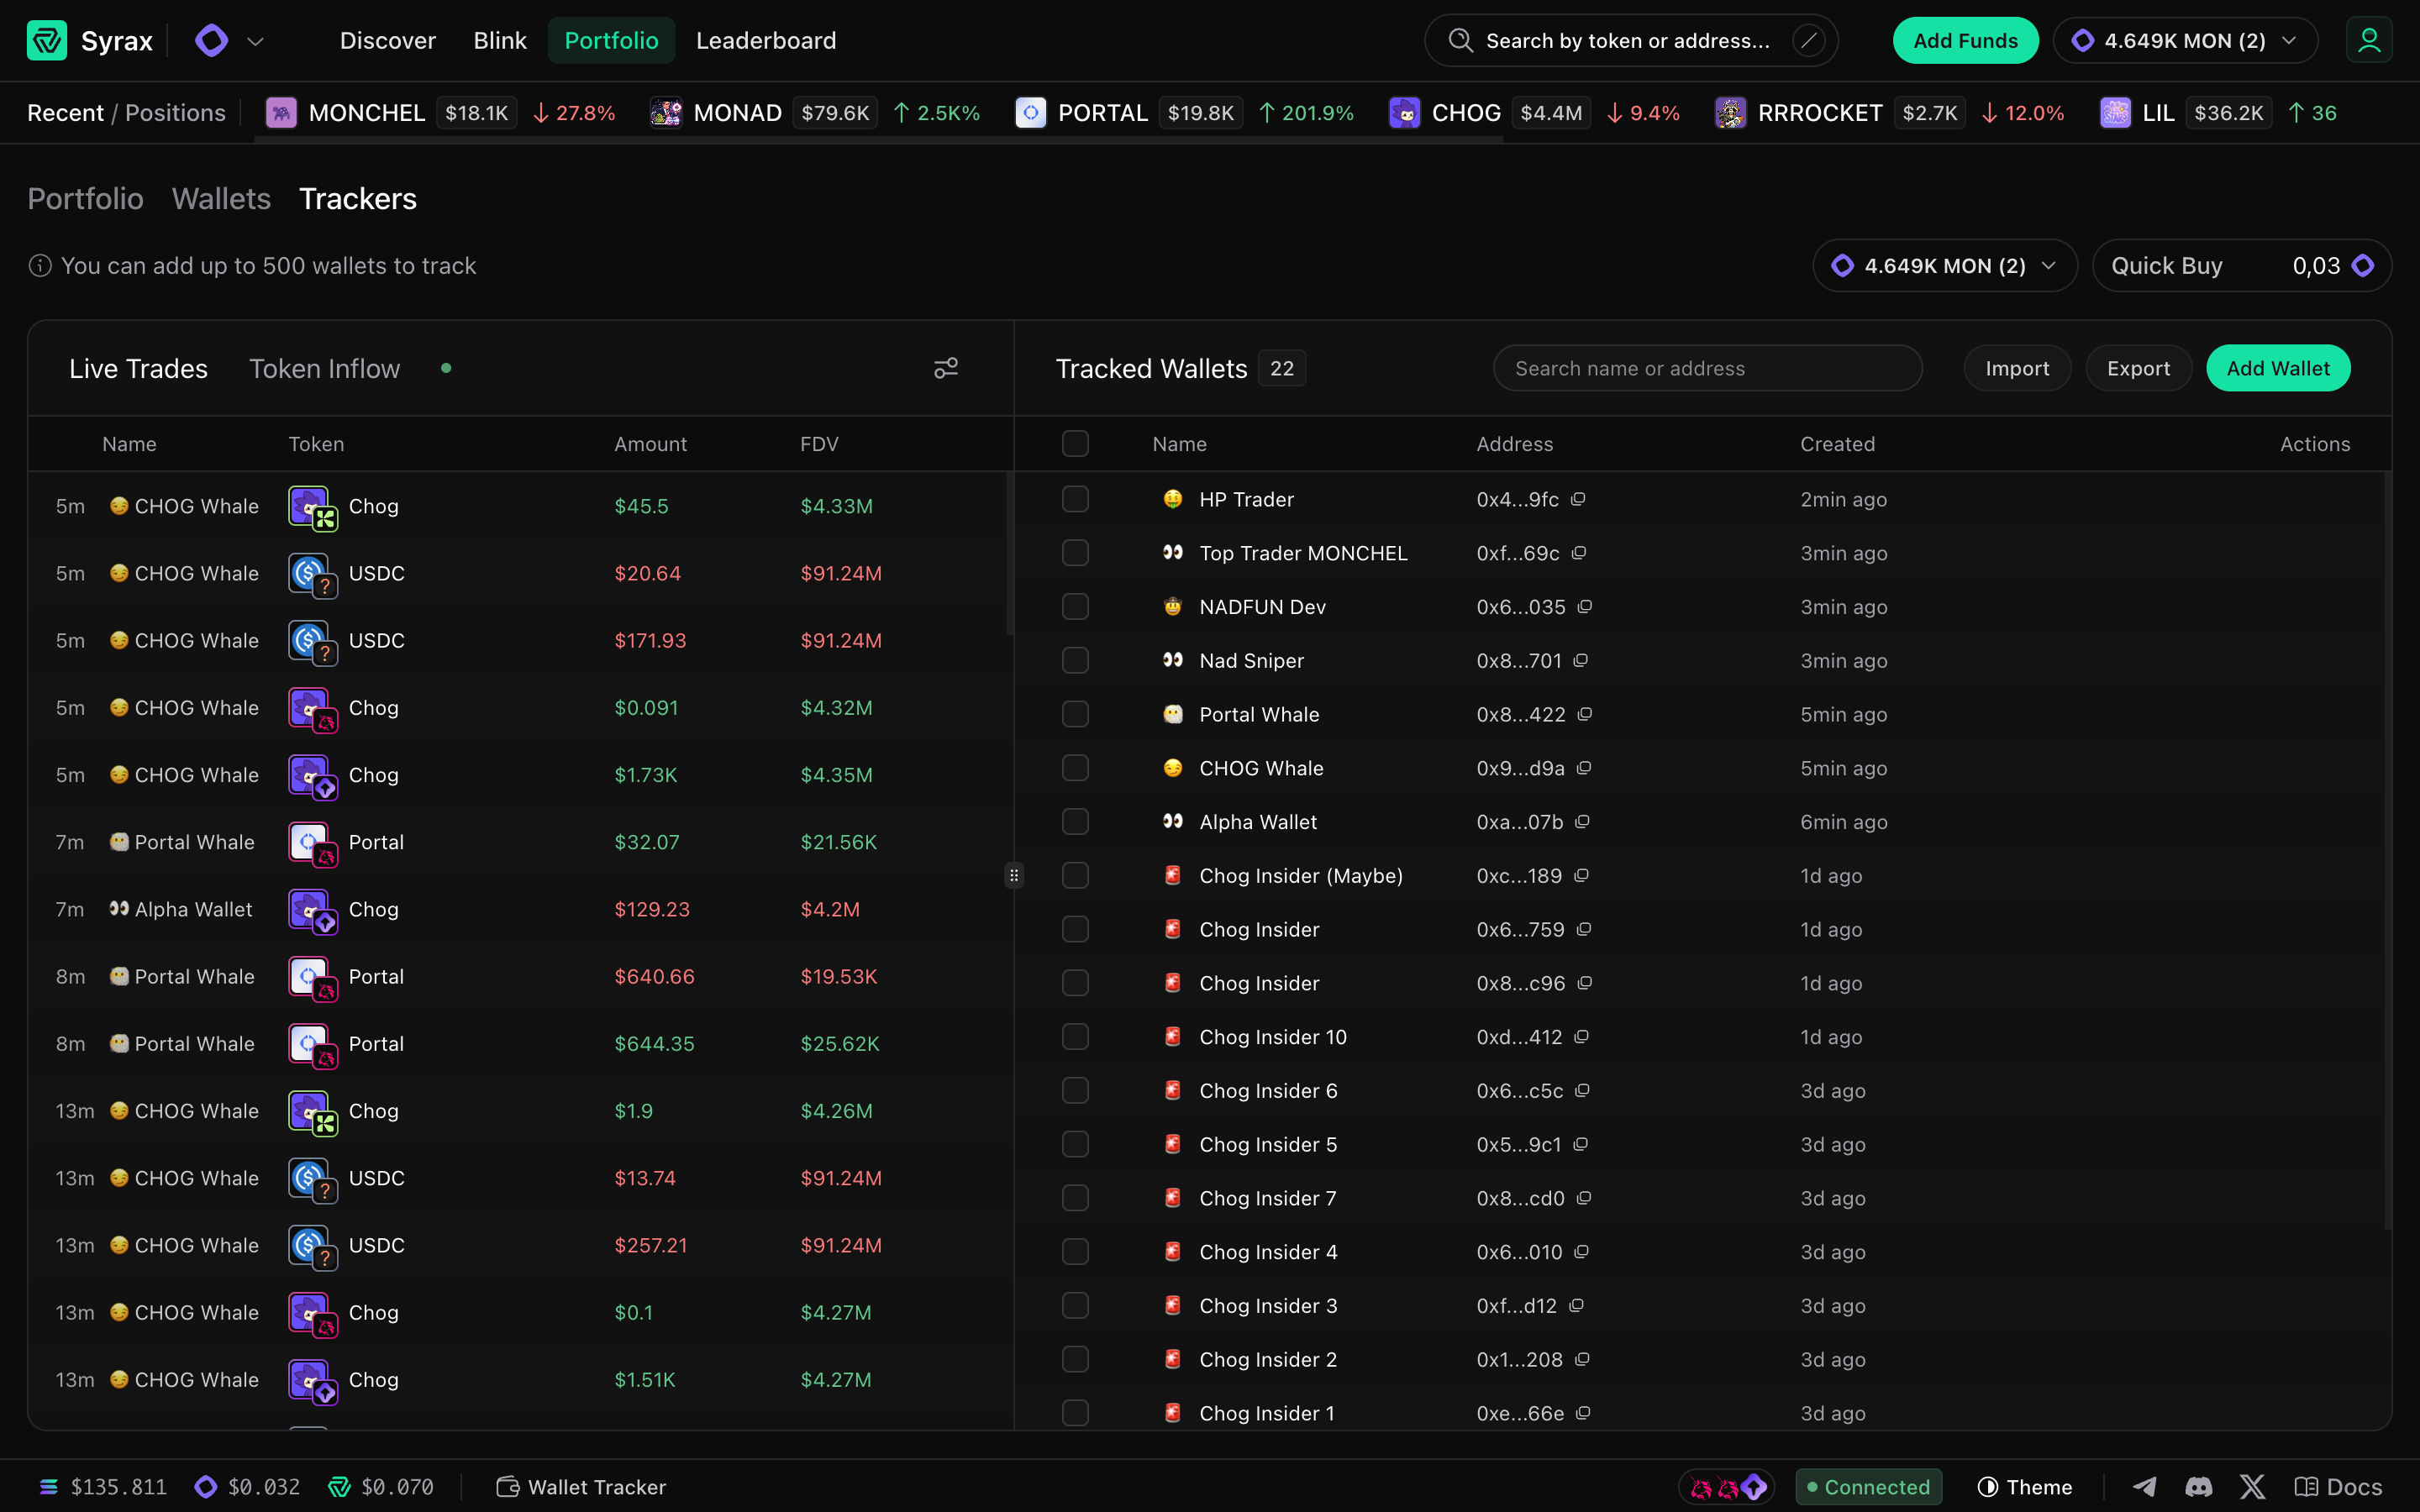Open the MON wallet dropdown beside Quick Buy

(x=1944, y=266)
